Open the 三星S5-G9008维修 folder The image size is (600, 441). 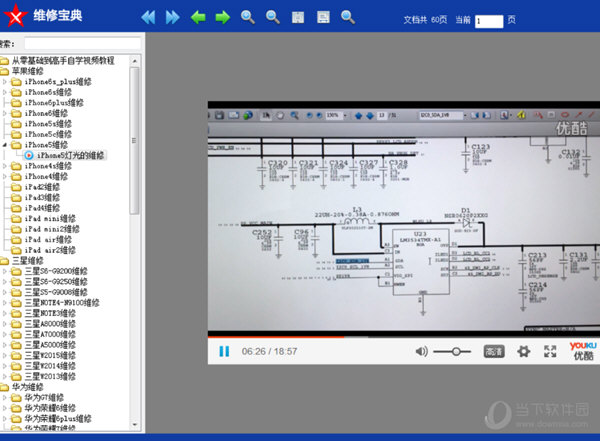pos(56,292)
